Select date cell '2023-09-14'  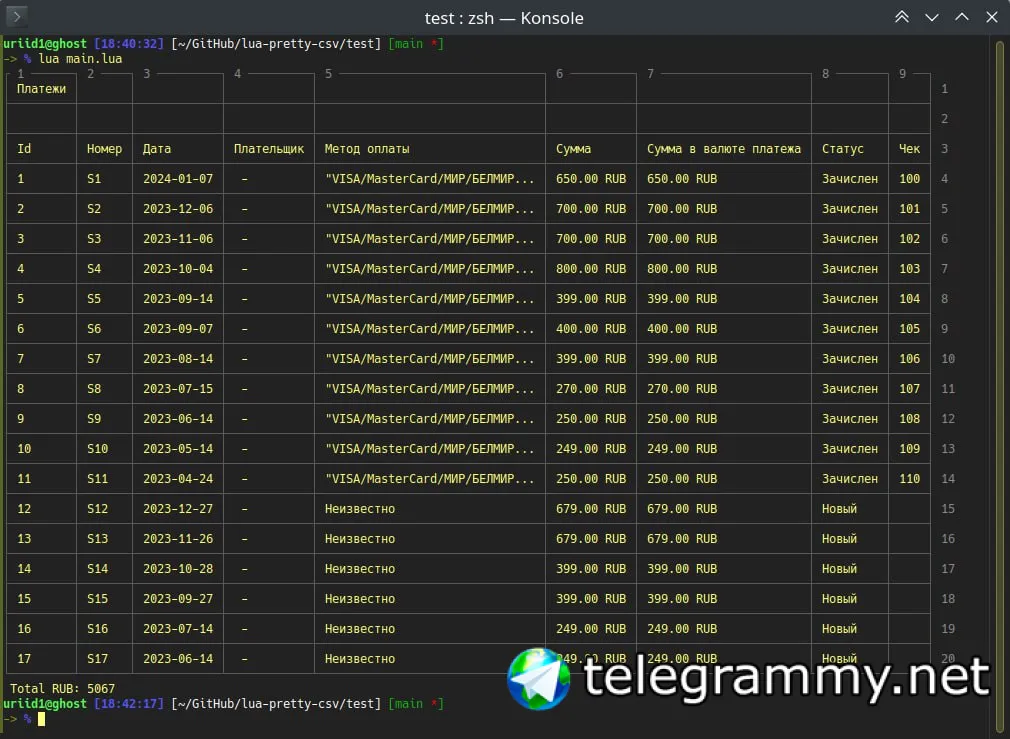178,298
